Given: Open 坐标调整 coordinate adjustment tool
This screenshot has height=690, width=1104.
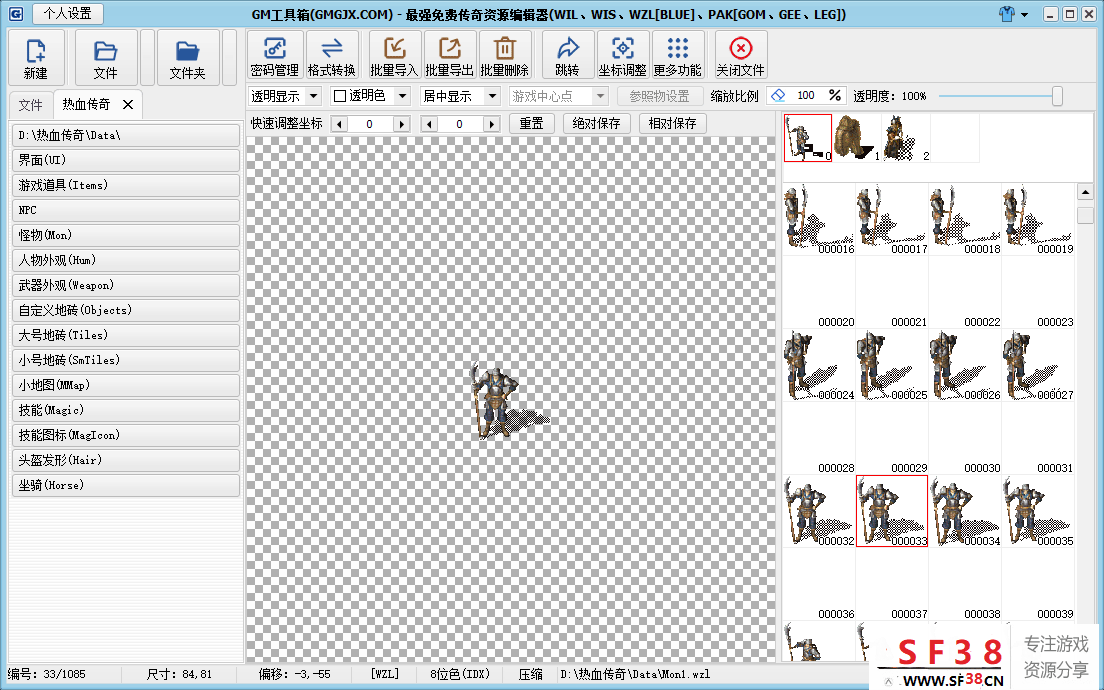Looking at the screenshot, I should click(622, 56).
